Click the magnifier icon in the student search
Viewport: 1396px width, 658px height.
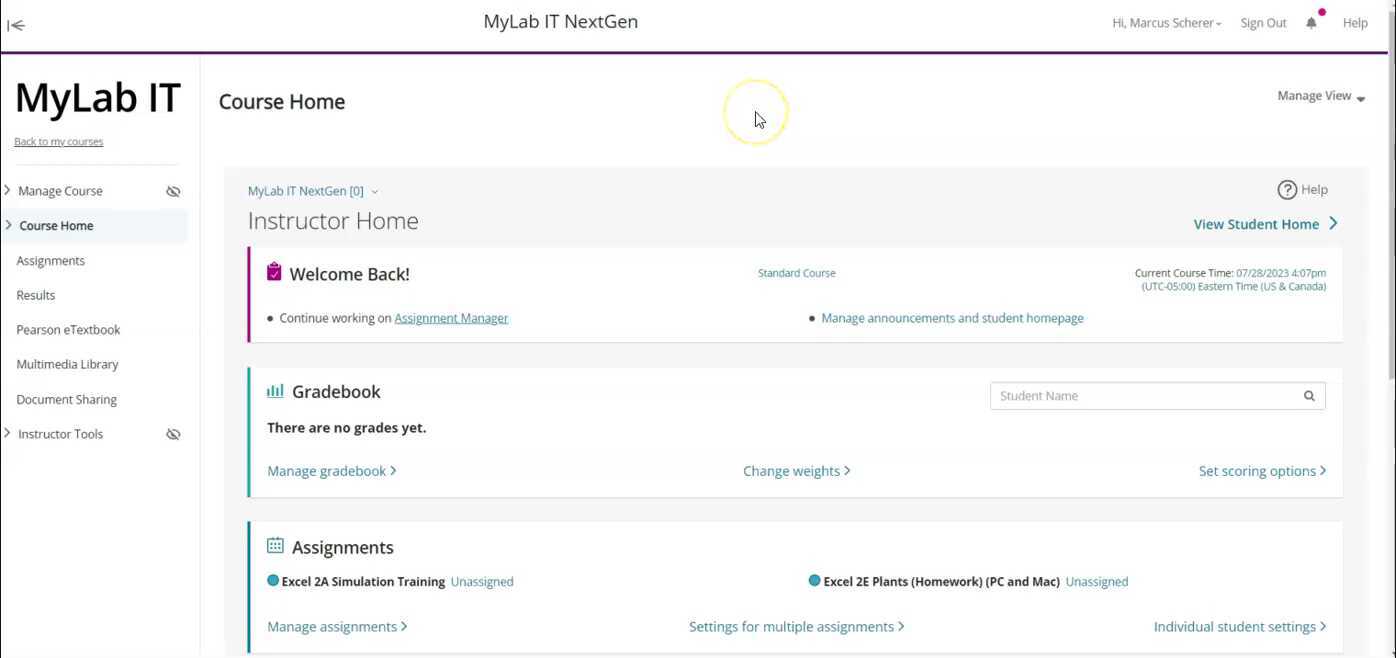point(1309,395)
